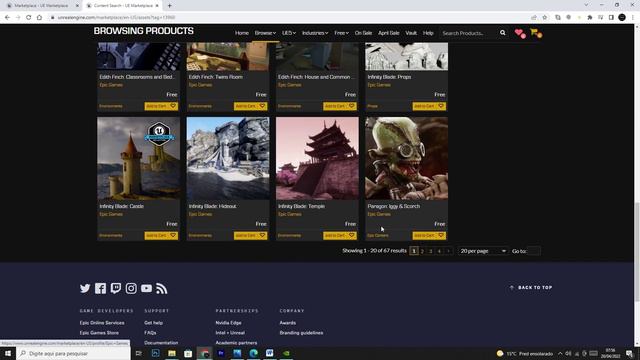Expand the UE5 dropdown menu
The height and width of the screenshot is (360, 640).
point(289,33)
